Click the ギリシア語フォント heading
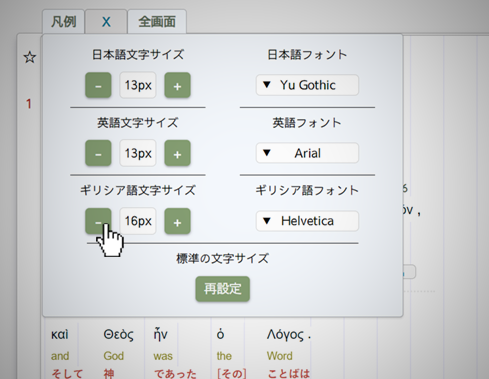Image resolution: width=489 pixels, height=379 pixels. pos(307,190)
